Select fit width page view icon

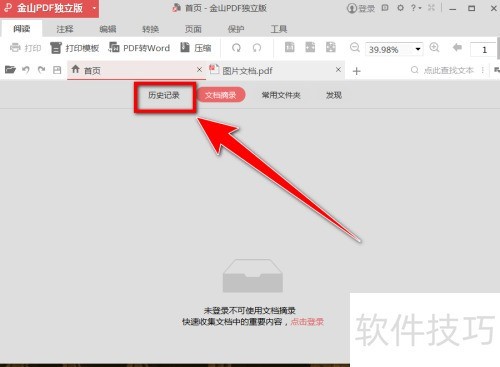pos(310,47)
